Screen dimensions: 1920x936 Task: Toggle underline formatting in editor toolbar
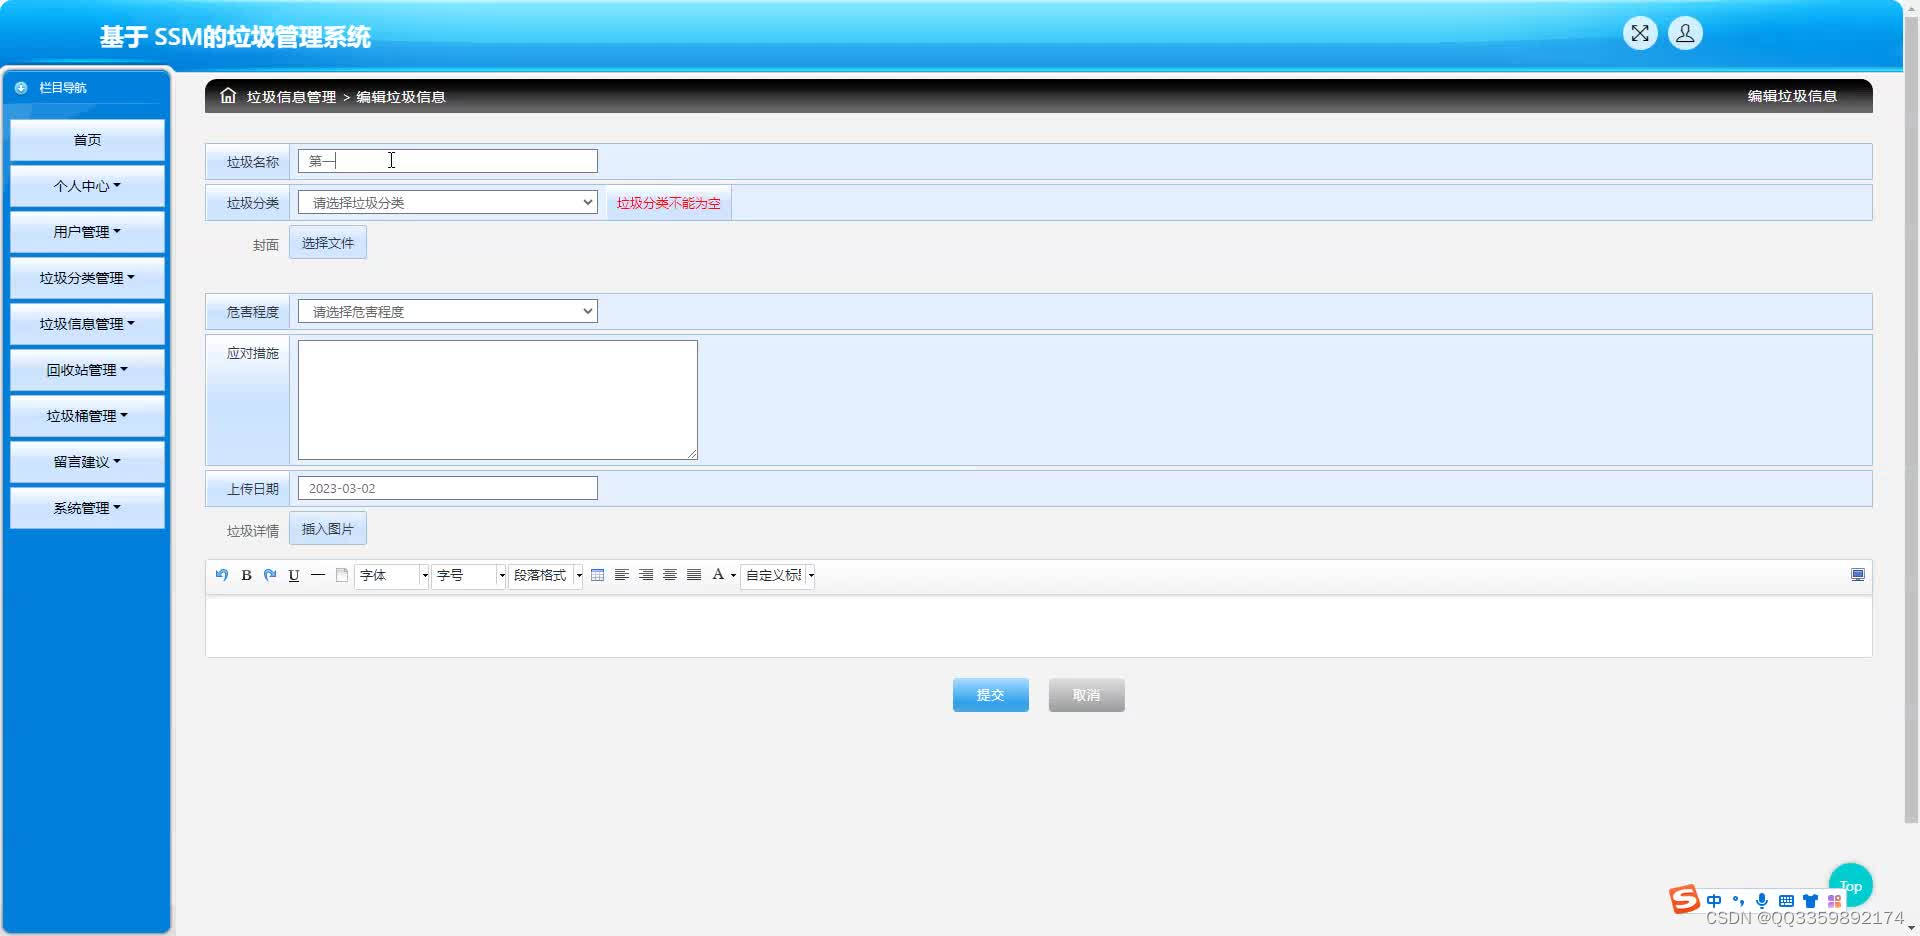click(294, 575)
